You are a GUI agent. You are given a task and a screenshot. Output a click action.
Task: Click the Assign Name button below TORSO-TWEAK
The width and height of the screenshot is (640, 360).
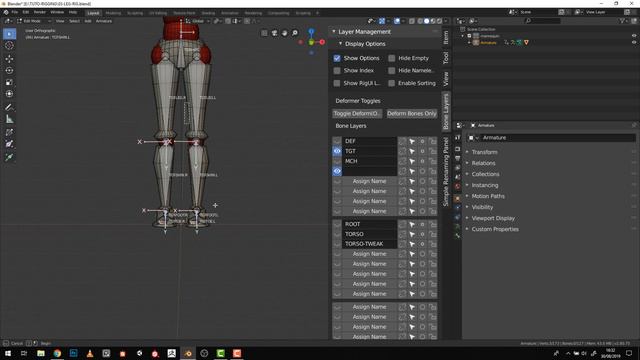(x=369, y=254)
